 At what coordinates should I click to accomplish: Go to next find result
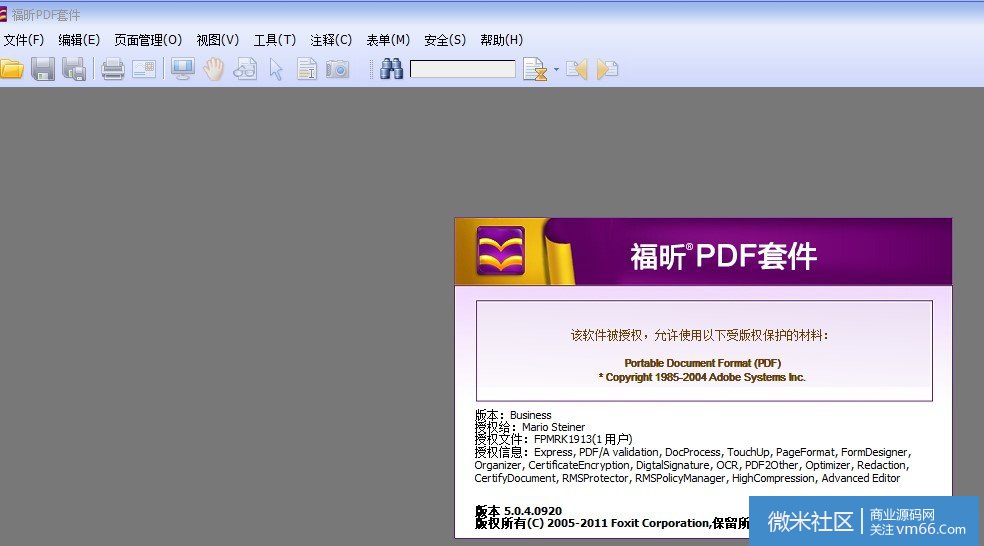click(607, 69)
